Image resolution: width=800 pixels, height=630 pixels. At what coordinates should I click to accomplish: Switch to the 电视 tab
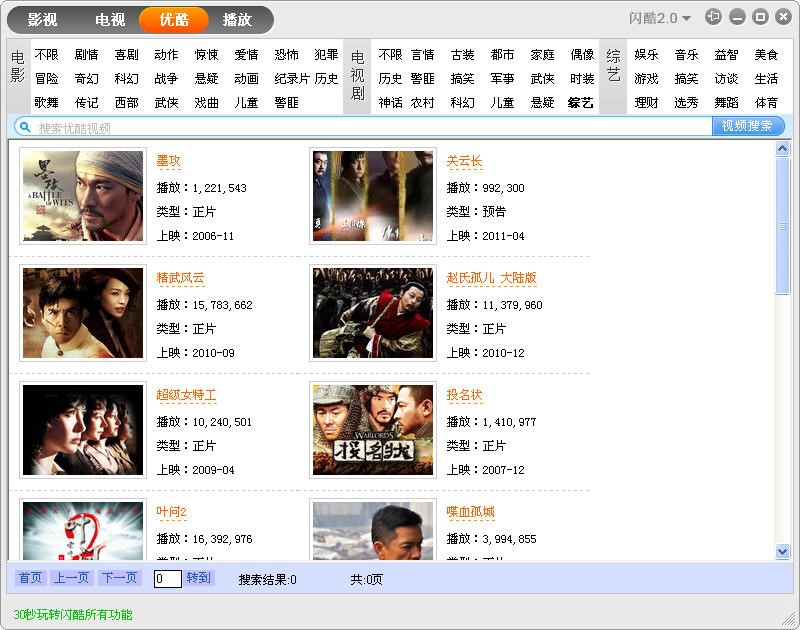(x=110, y=19)
